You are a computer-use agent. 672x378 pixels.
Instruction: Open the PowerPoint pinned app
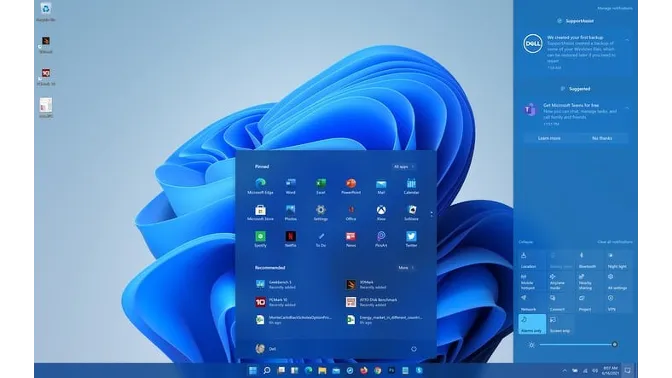(351, 186)
